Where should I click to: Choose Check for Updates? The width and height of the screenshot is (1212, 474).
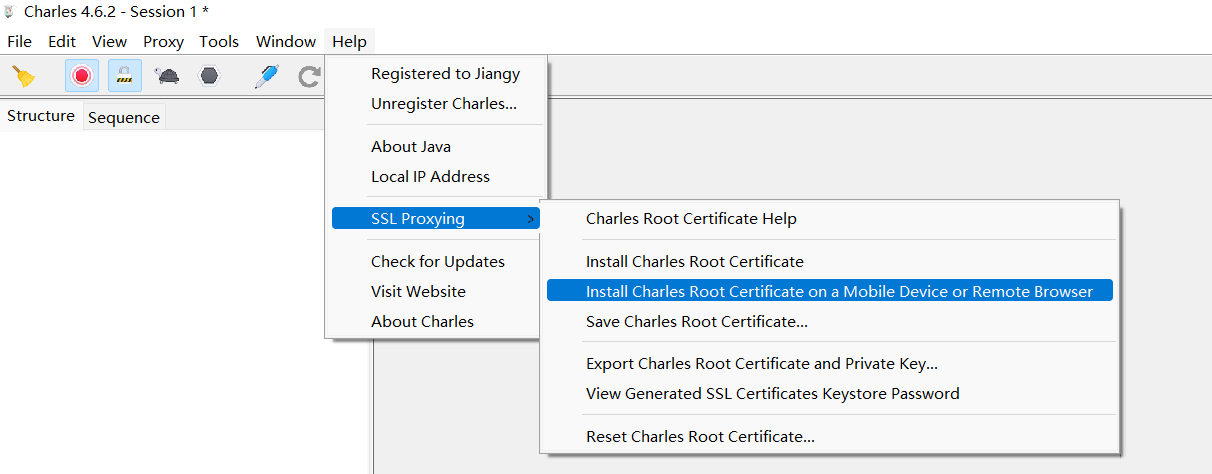[438, 261]
